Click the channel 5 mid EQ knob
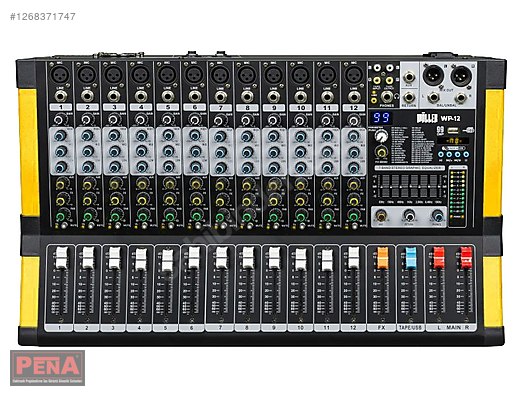 point(168,151)
